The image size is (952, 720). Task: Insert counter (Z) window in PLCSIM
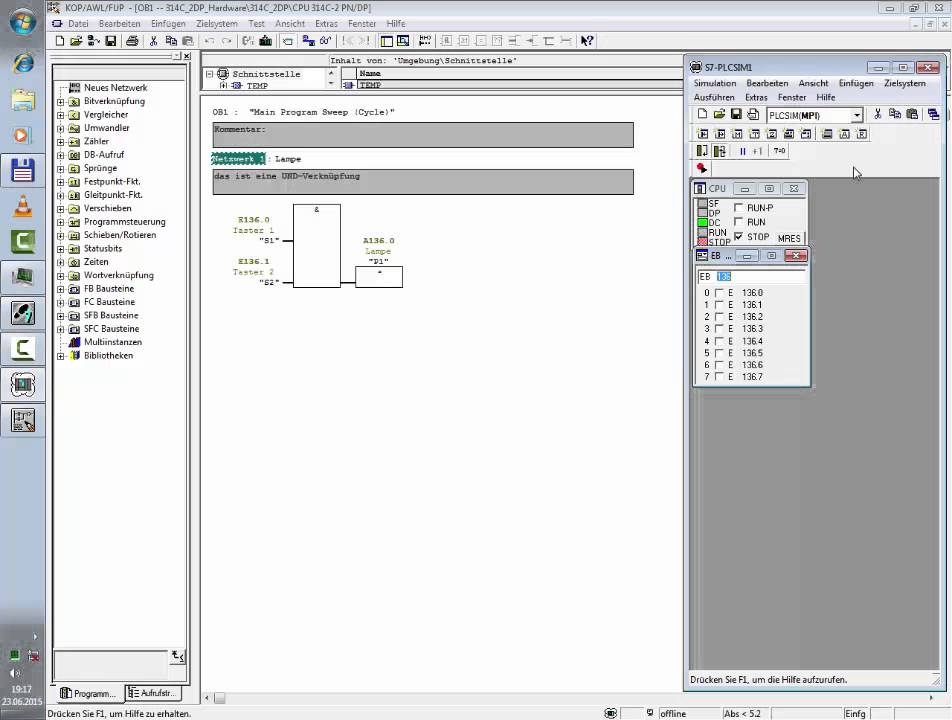click(771, 134)
